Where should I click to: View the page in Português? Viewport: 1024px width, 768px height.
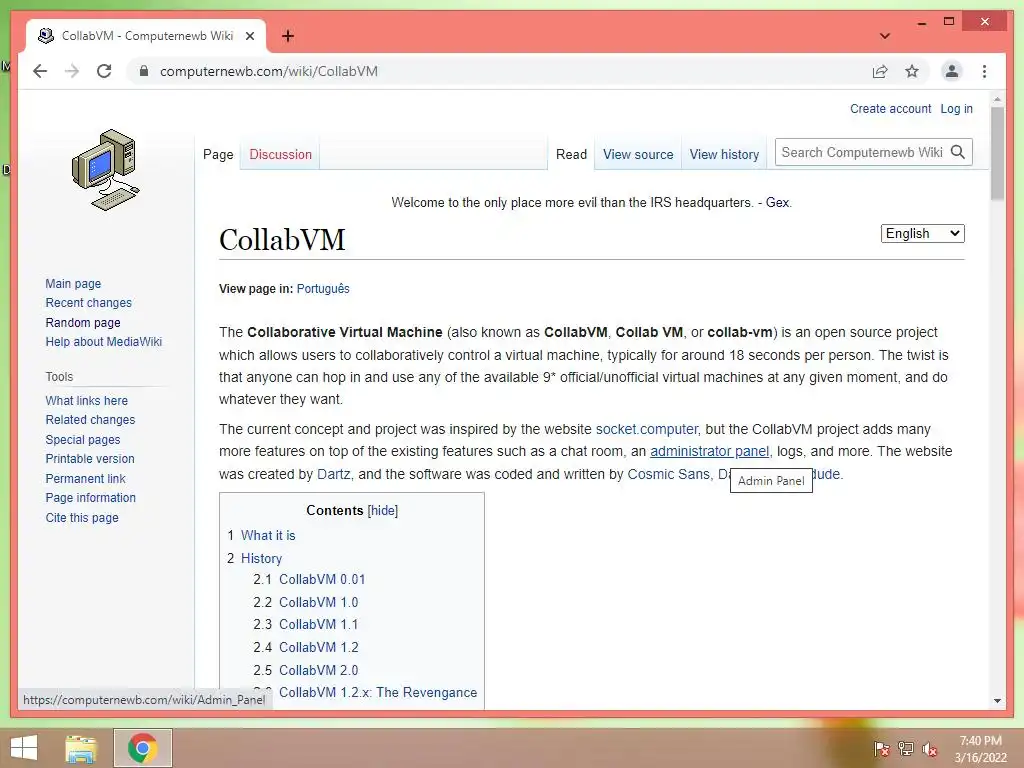coord(323,289)
